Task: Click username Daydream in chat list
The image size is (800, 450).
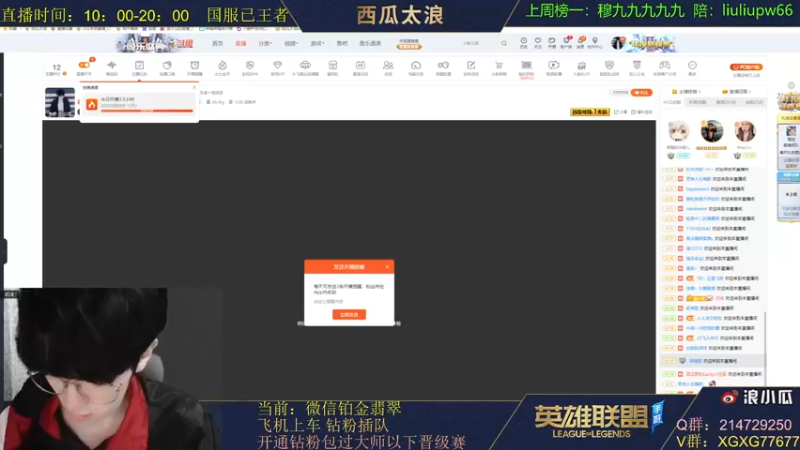Action: 697,189
